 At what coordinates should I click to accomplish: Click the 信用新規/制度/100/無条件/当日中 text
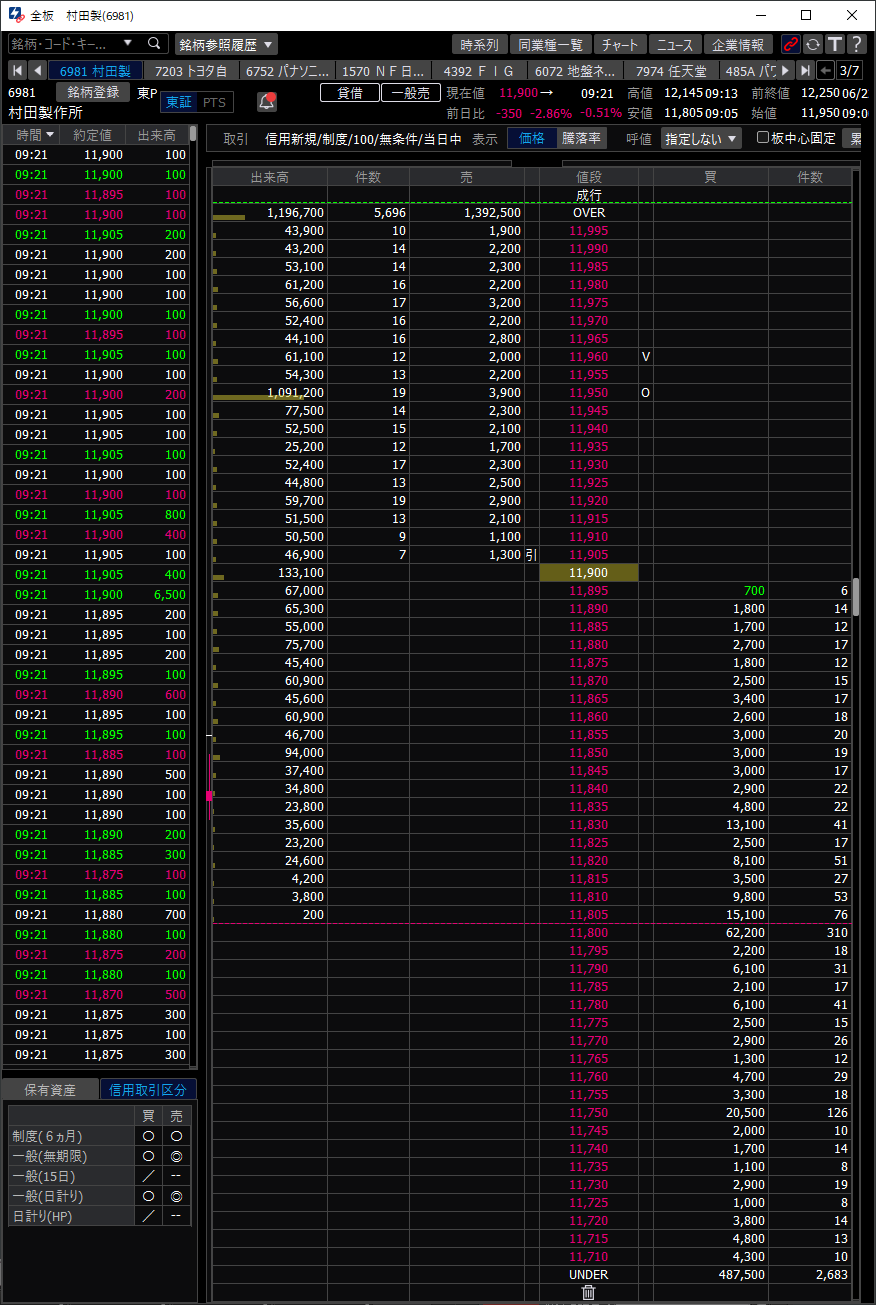[x=363, y=139]
